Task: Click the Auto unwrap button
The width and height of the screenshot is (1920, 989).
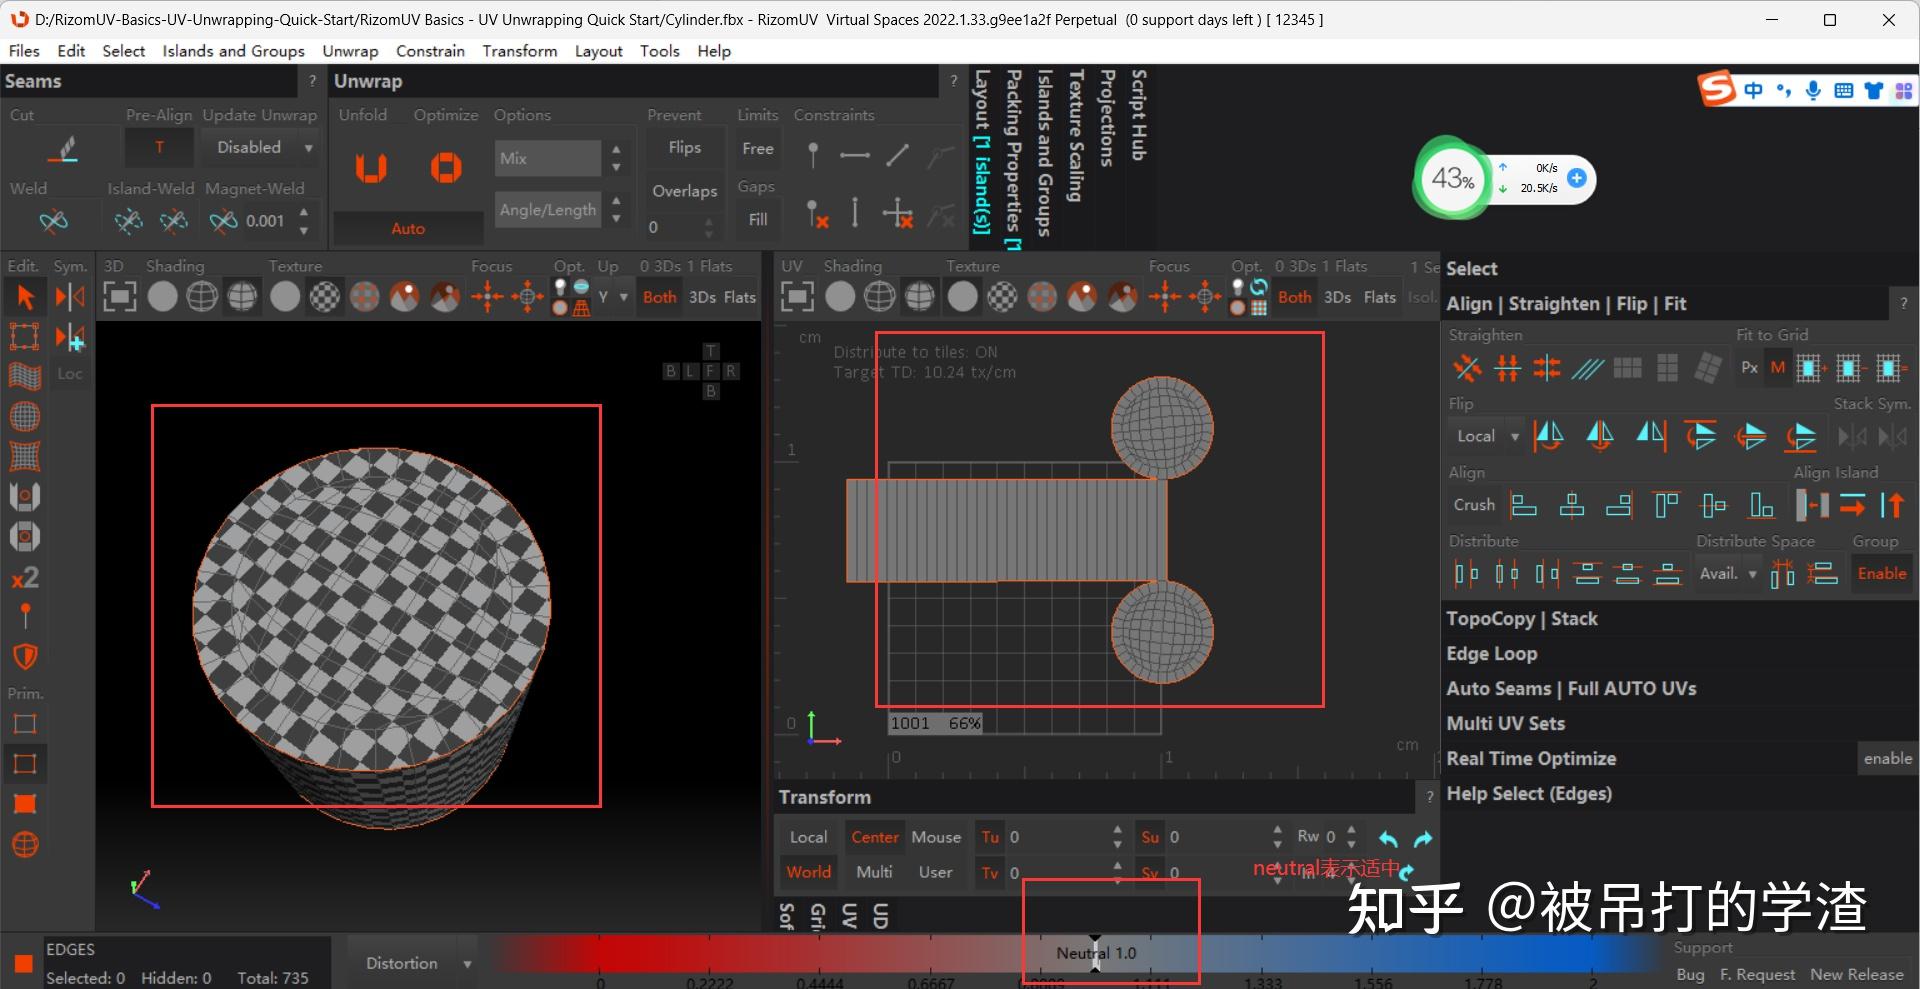Action: tap(408, 228)
